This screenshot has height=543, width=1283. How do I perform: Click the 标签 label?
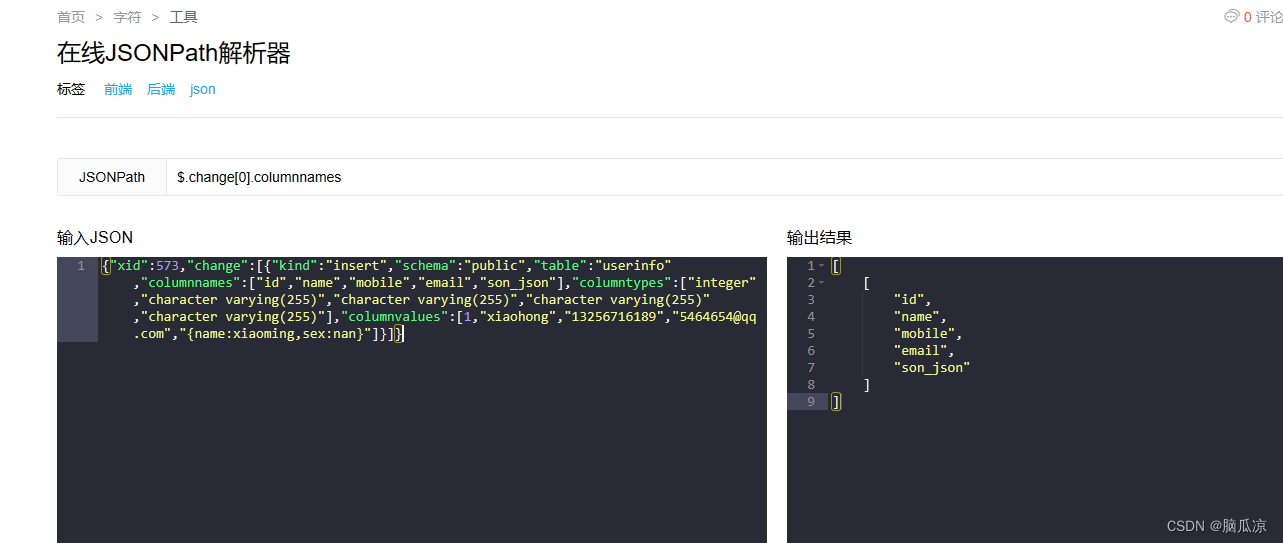click(71, 89)
